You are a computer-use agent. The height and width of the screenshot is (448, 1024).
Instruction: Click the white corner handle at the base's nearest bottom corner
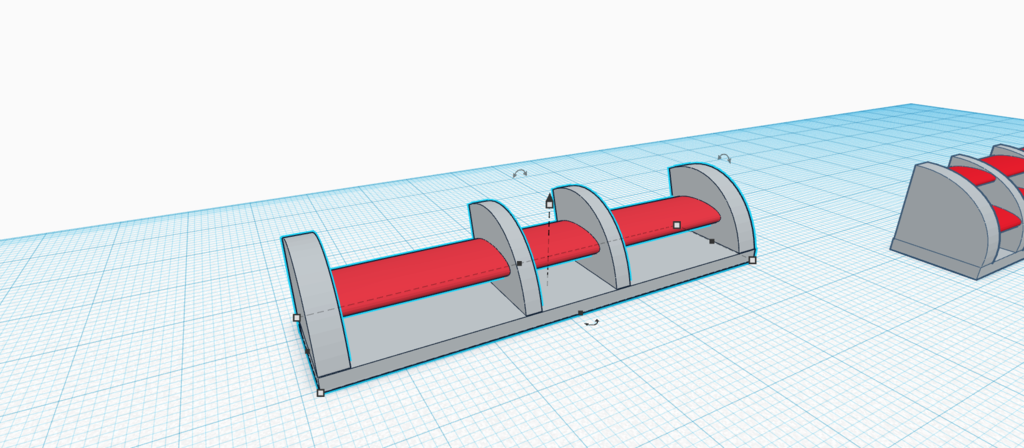[x=321, y=392]
